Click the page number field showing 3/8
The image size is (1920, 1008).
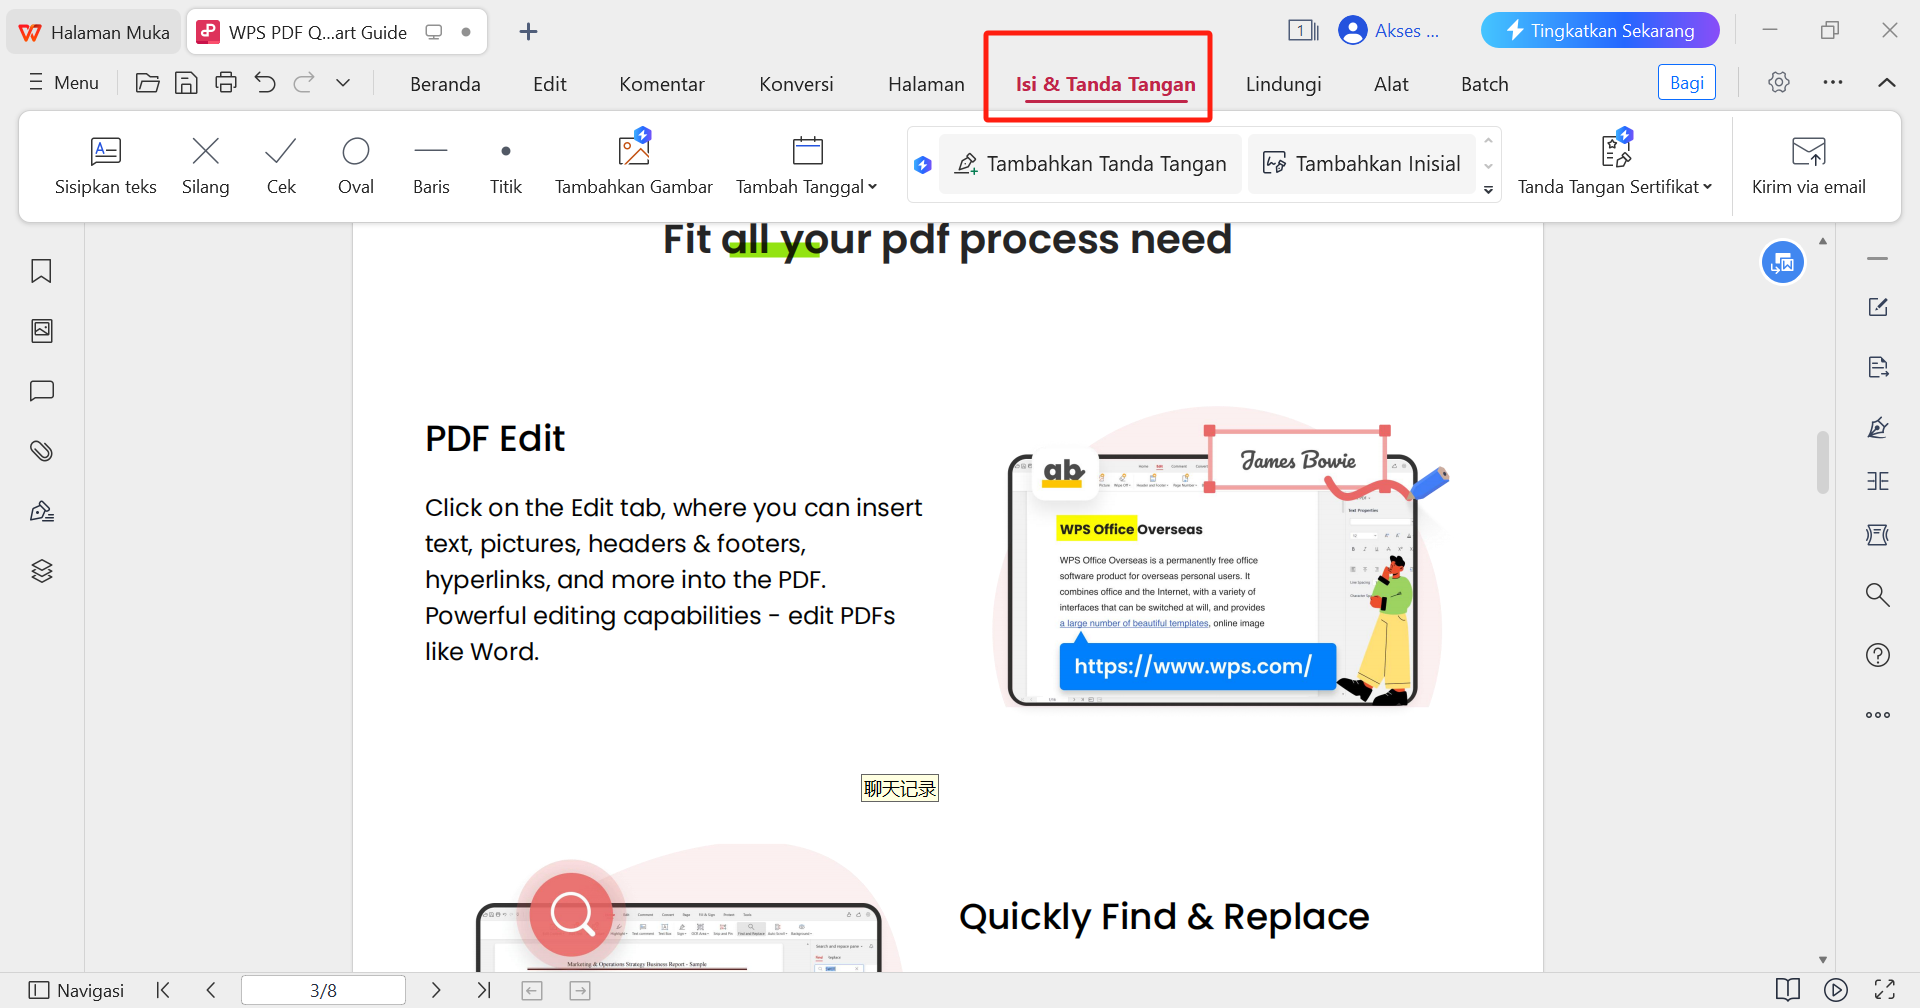(323, 990)
